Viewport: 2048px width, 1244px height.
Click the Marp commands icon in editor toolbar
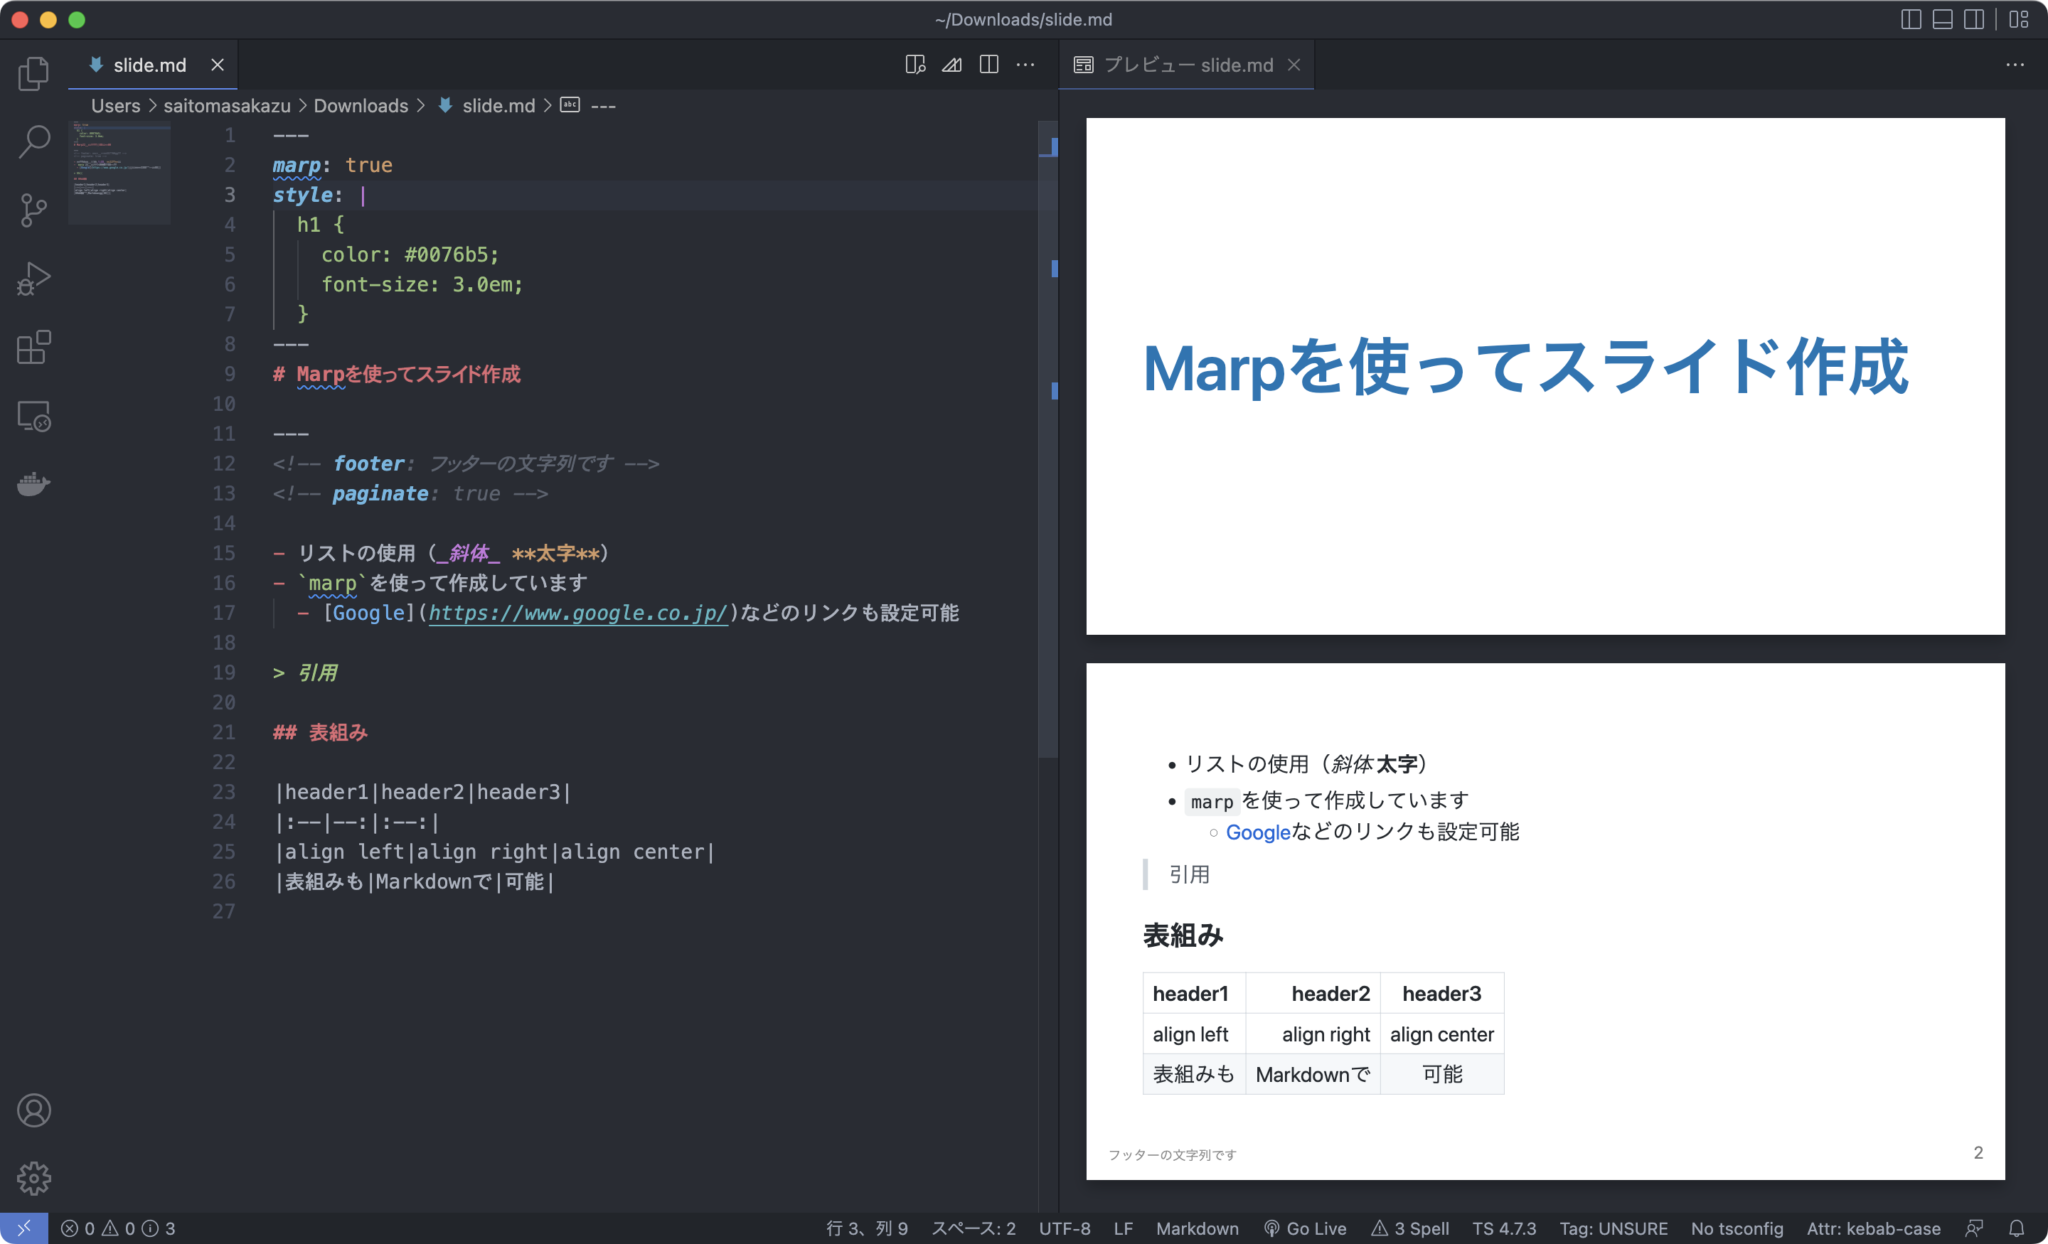[951, 64]
